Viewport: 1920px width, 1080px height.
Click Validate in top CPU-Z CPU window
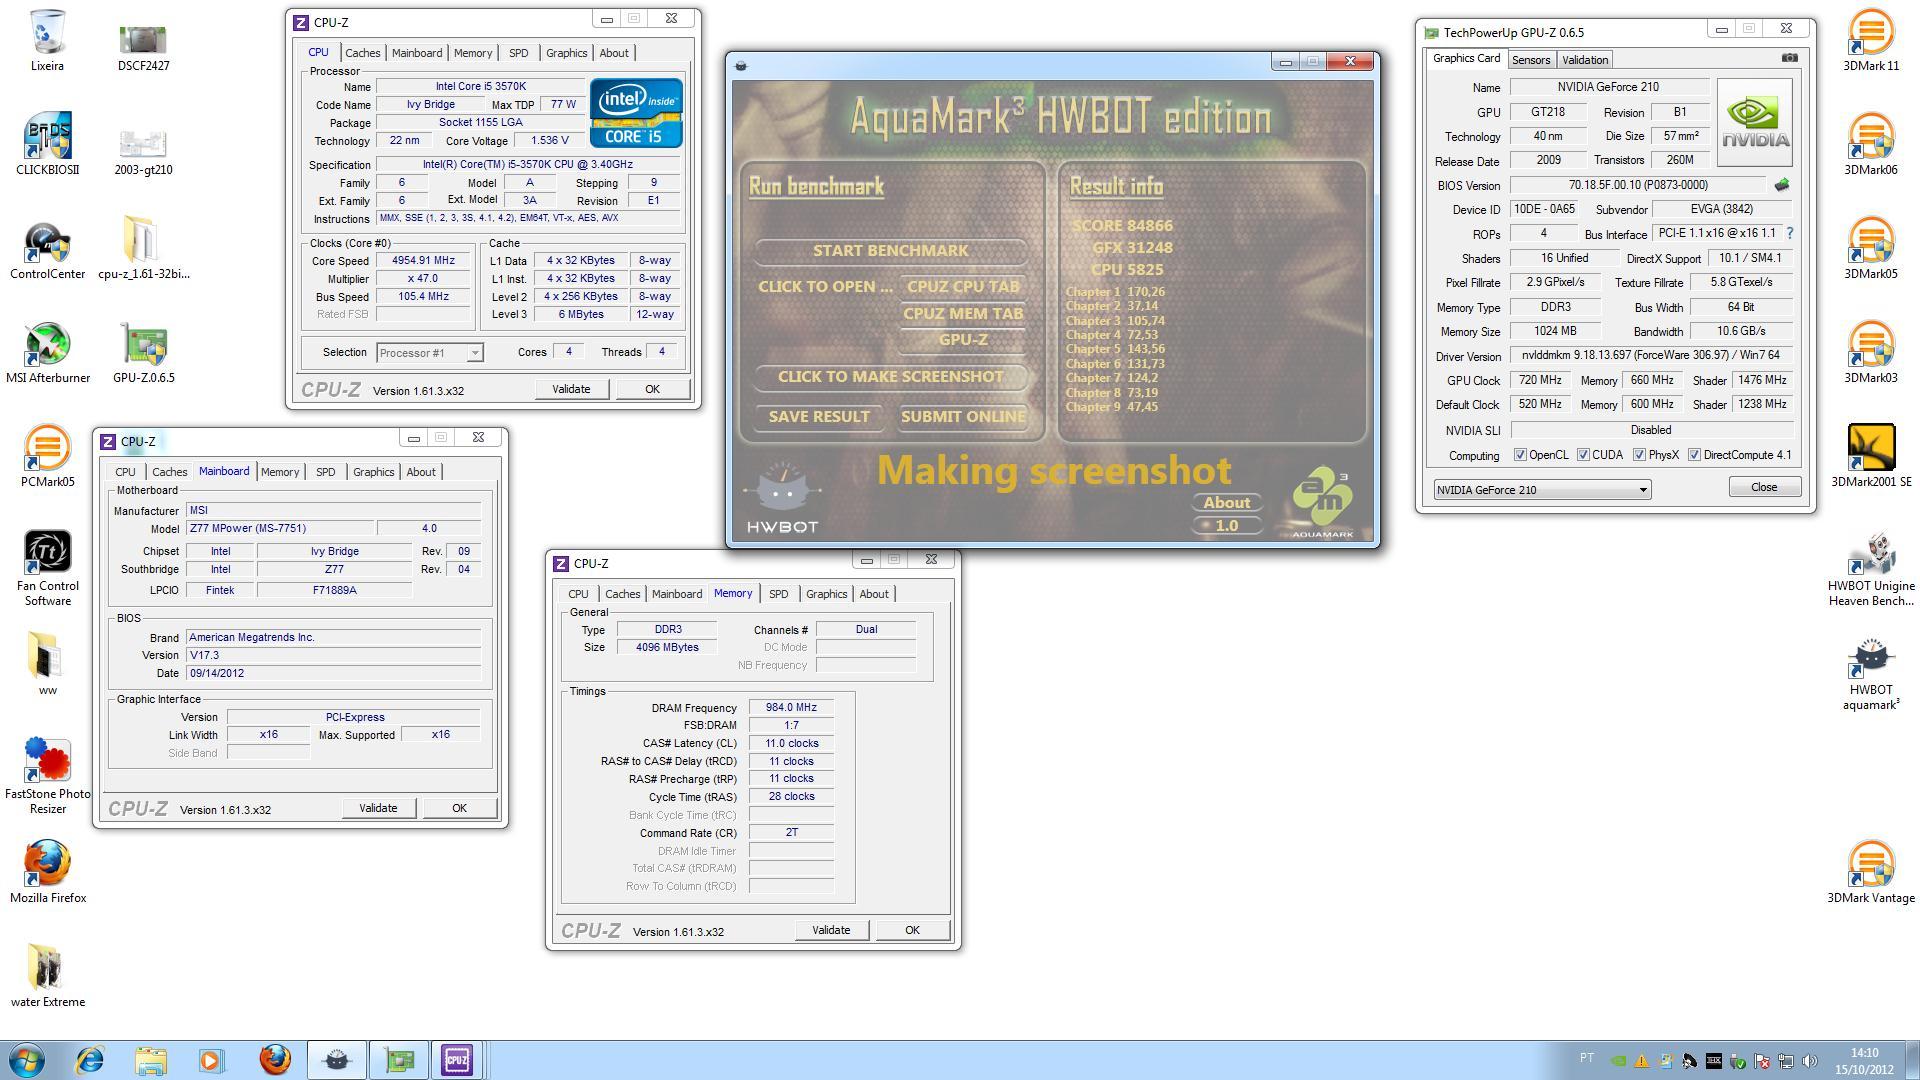571,389
